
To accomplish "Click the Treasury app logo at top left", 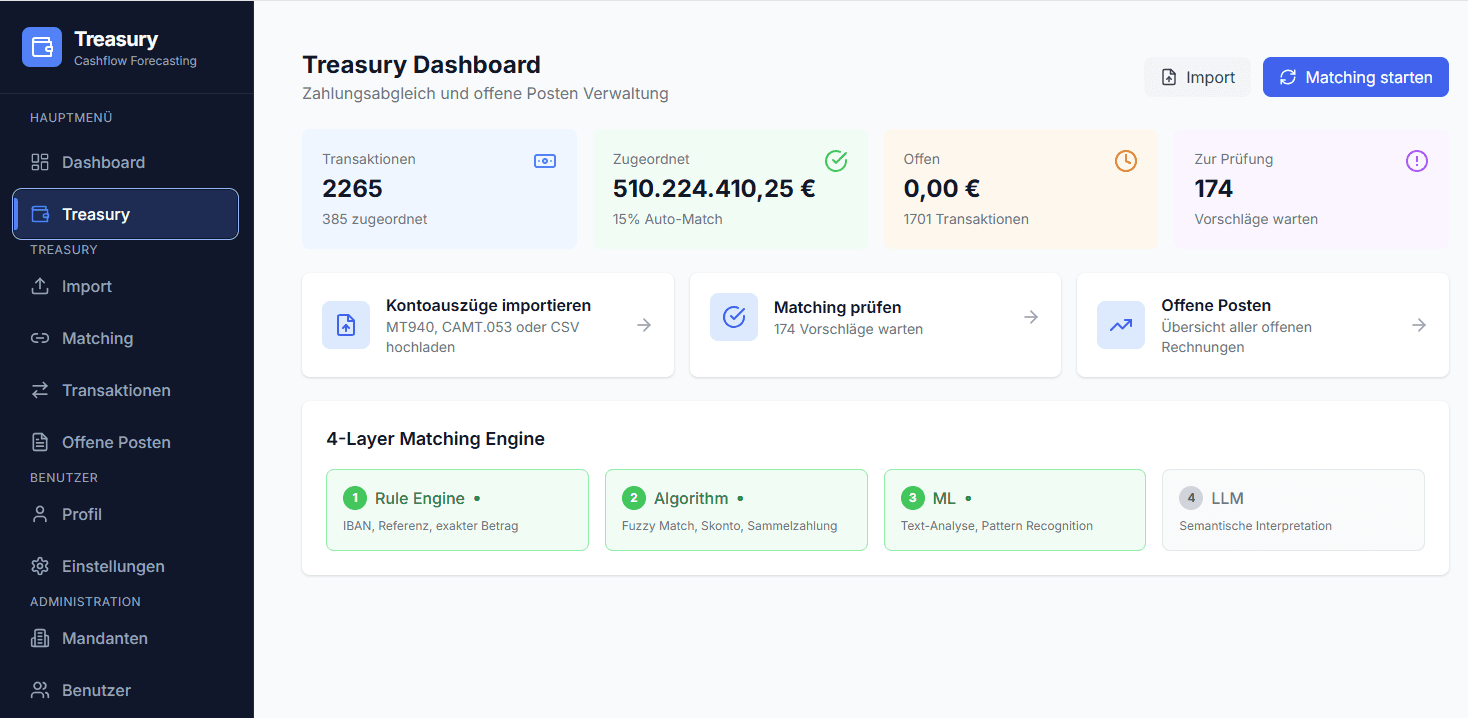I will click(42, 46).
